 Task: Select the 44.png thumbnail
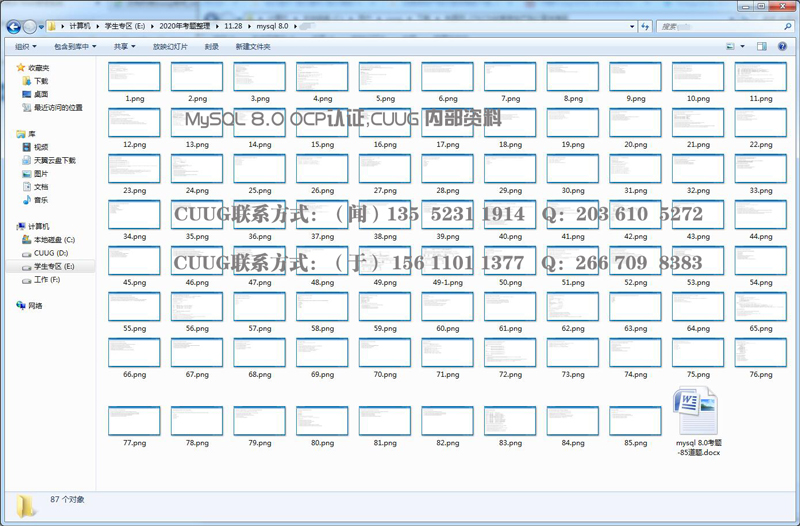tap(760, 214)
